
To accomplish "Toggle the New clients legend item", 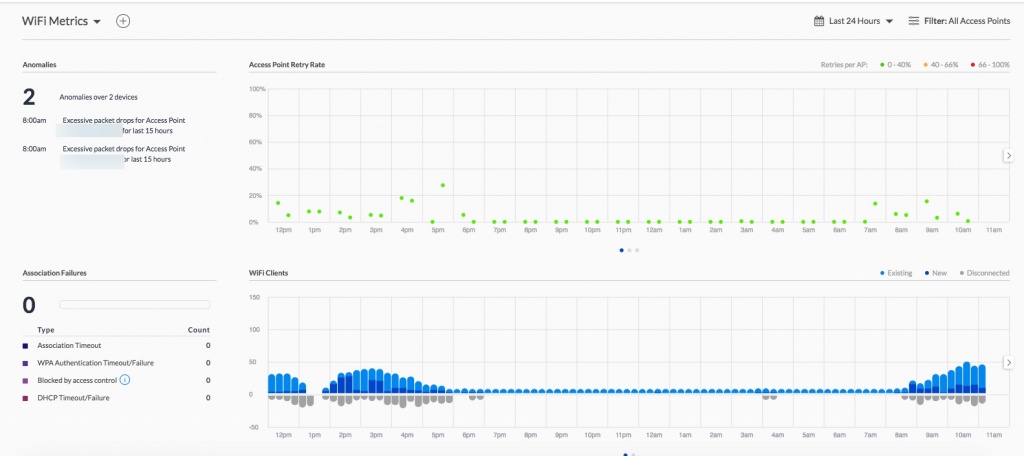I will (x=936, y=272).
